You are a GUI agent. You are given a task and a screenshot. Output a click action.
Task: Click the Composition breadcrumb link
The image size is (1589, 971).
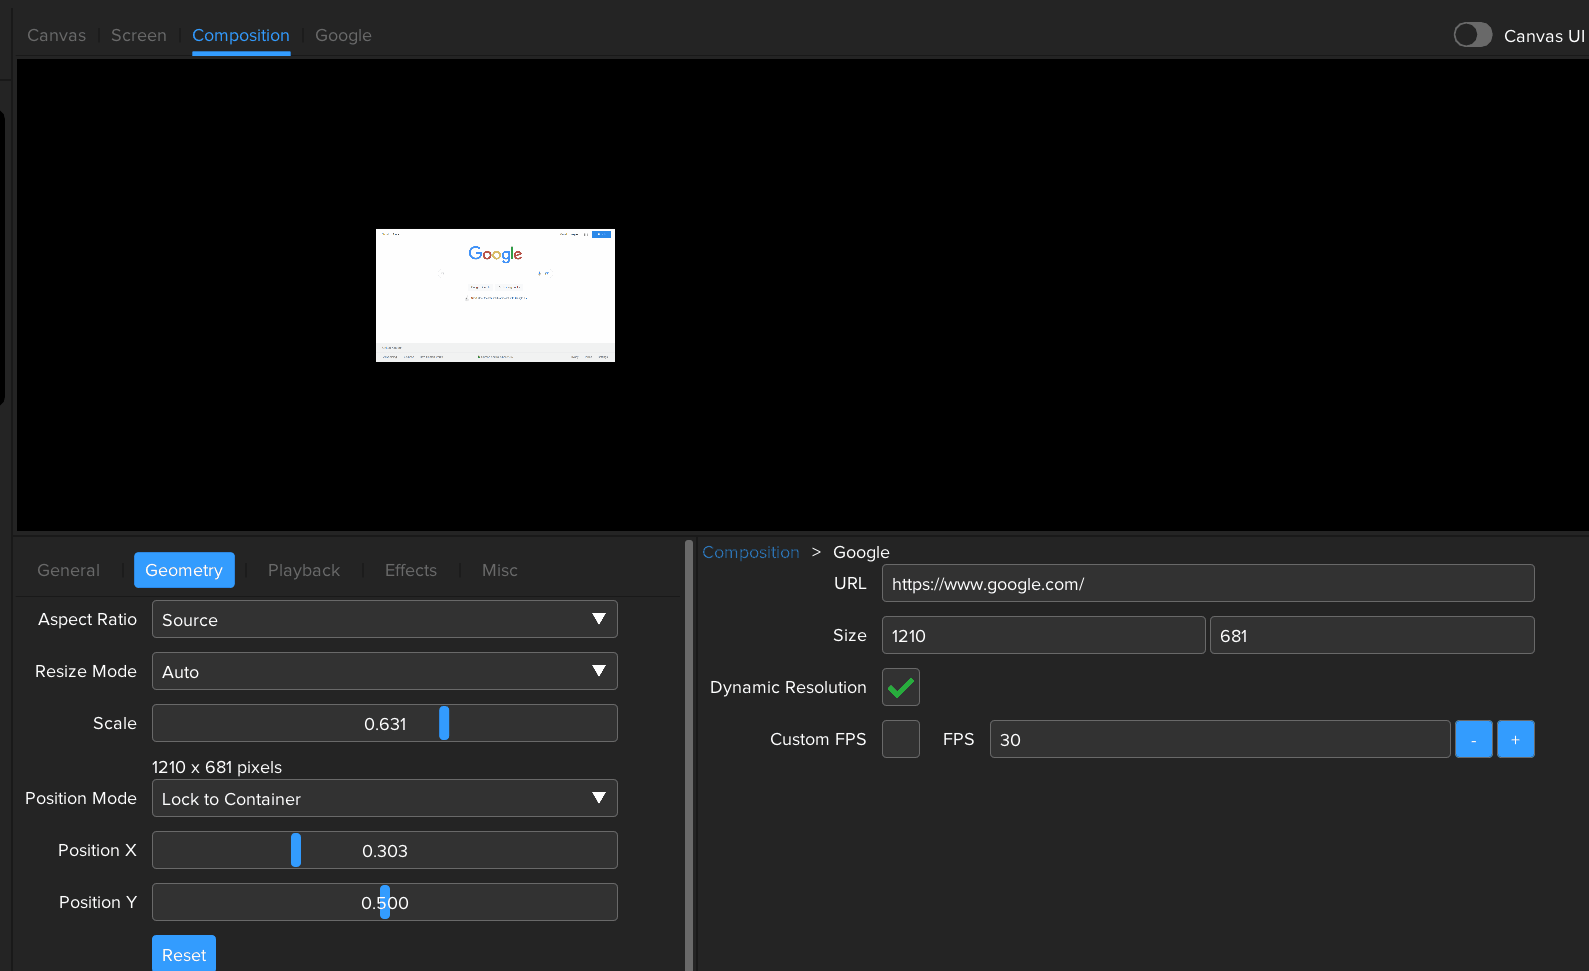(x=750, y=552)
